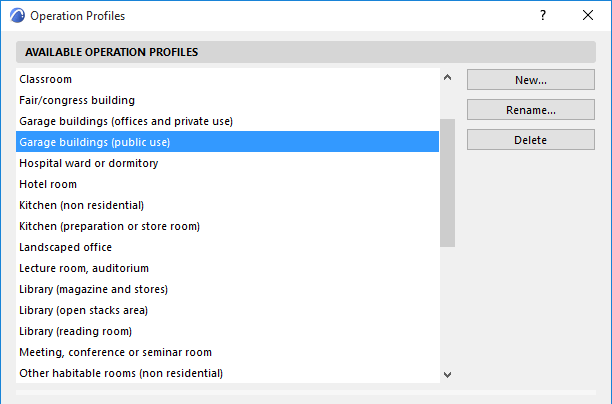
Task: Select Fair/congress building profile
Action: point(77,100)
